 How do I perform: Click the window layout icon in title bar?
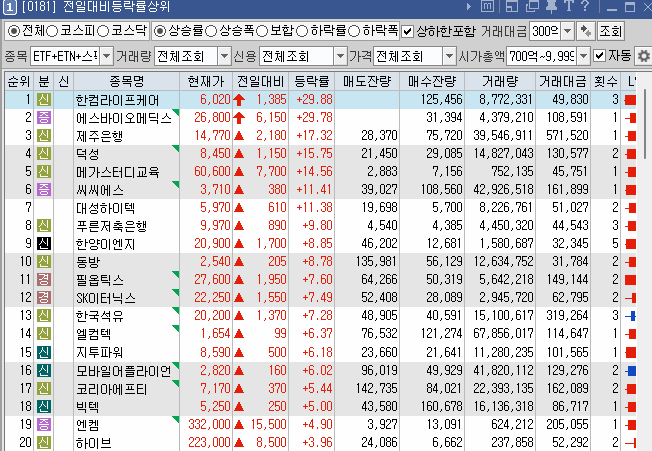(x=511, y=6)
